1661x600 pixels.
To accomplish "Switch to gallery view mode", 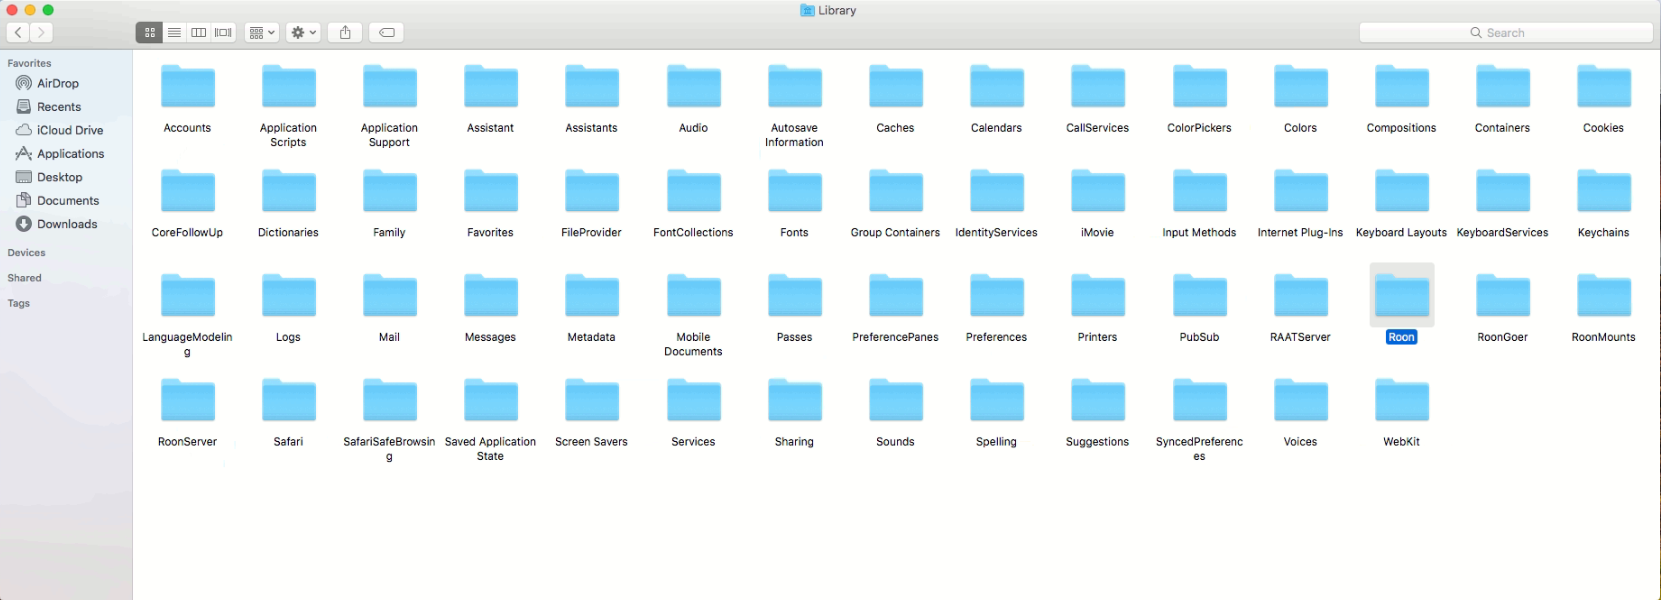I will coord(224,33).
